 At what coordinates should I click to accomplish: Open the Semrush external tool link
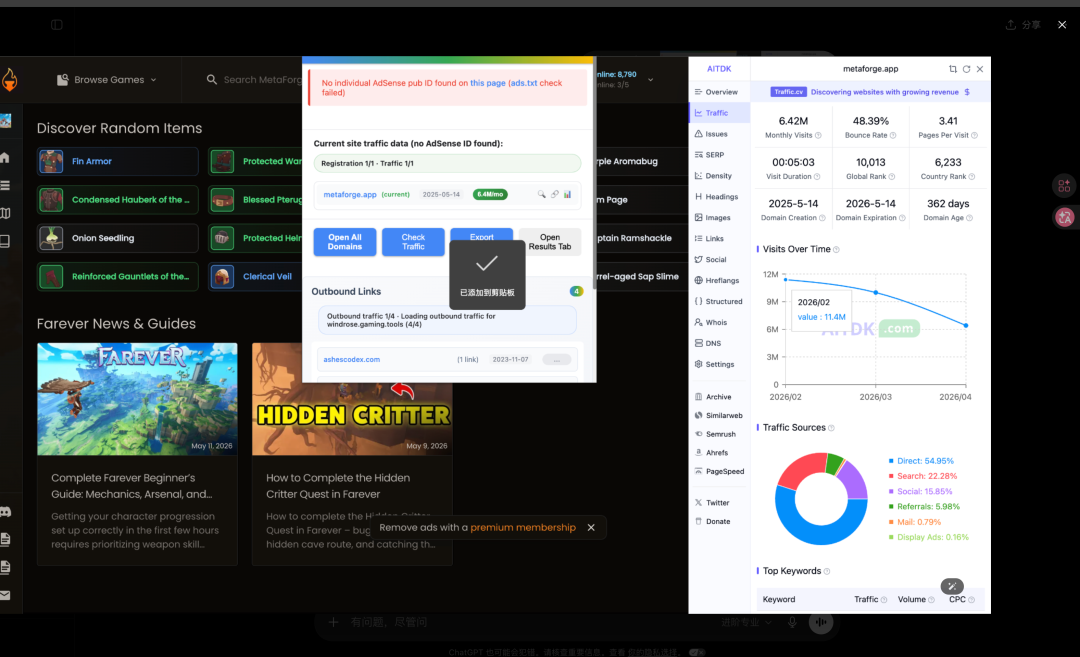point(715,434)
